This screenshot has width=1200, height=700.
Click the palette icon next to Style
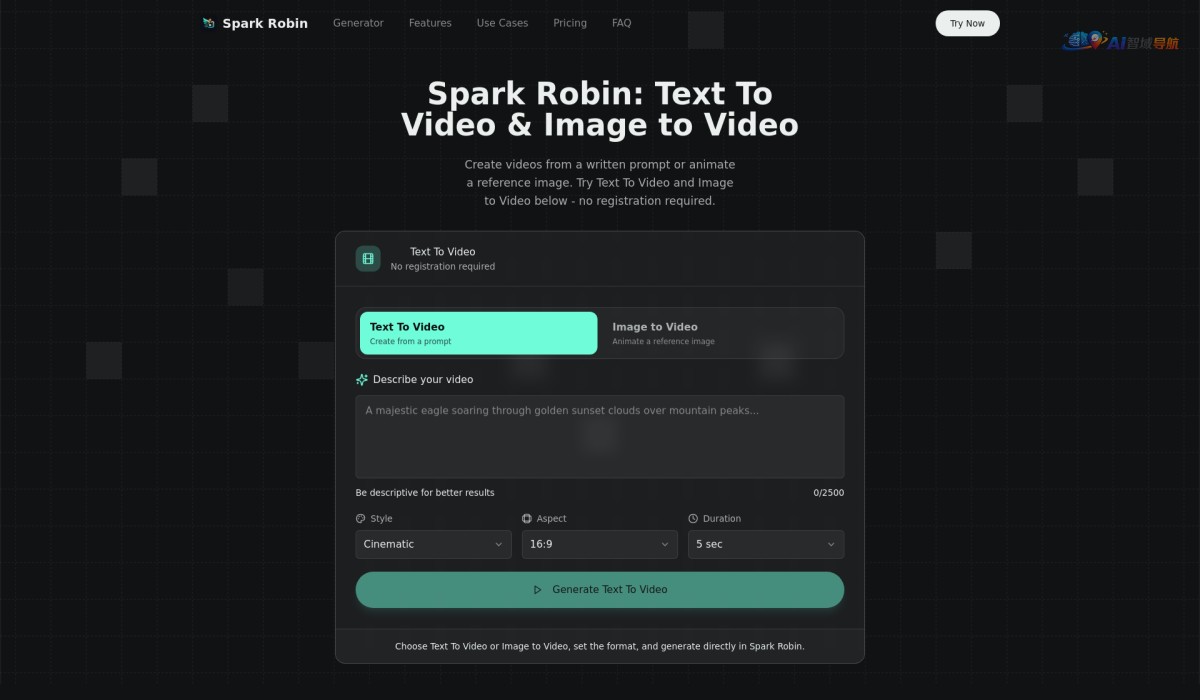pos(361,519)
